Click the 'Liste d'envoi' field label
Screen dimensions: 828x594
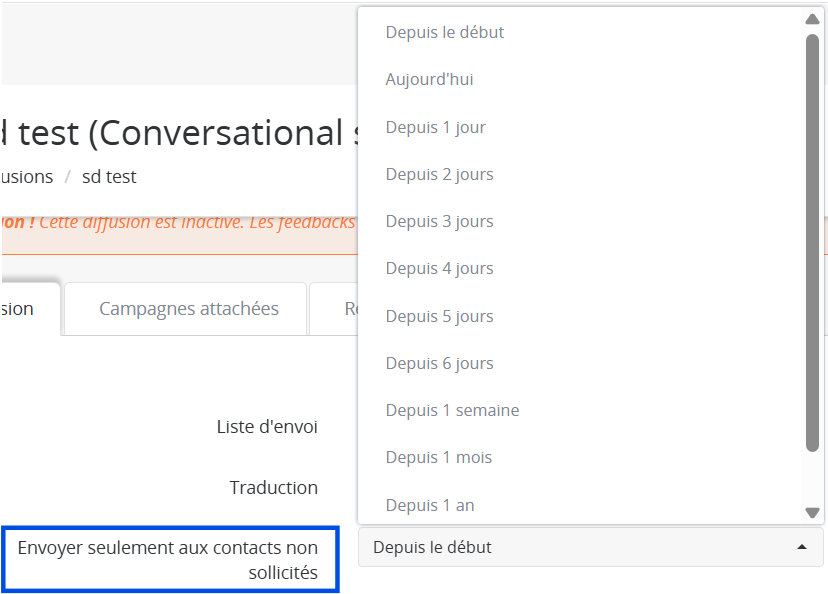[267, 427]
